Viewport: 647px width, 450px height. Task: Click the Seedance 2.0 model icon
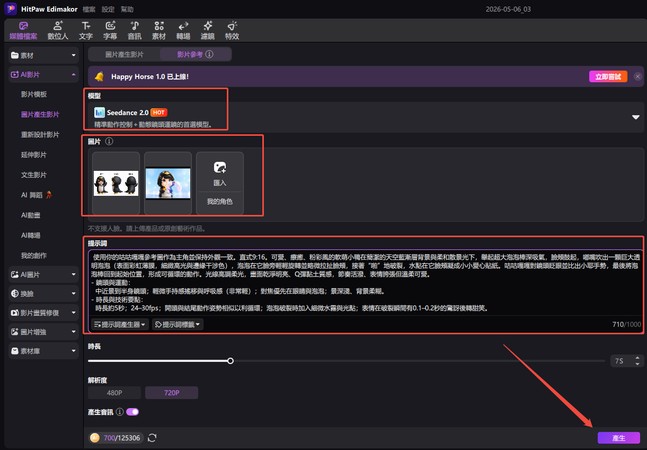pyautogui.click(x=99, y=112)
